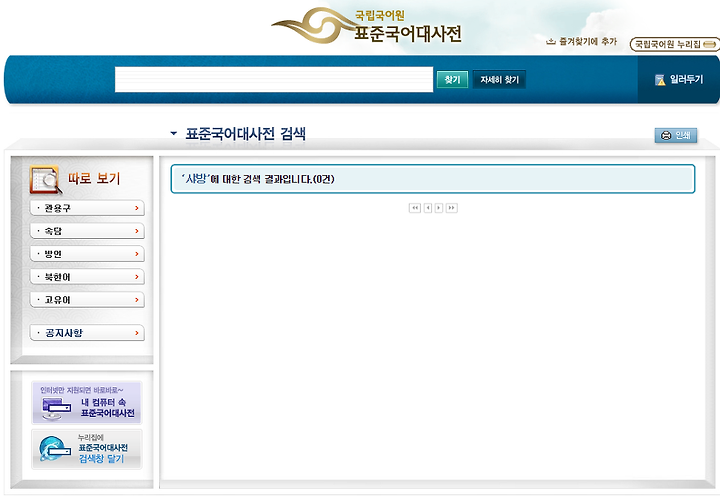Open 내 컴퓨터 속 표준국어대사전 banner
This screenshot has height=496, width=720.
pyautogui.click(x=87, y=403)
